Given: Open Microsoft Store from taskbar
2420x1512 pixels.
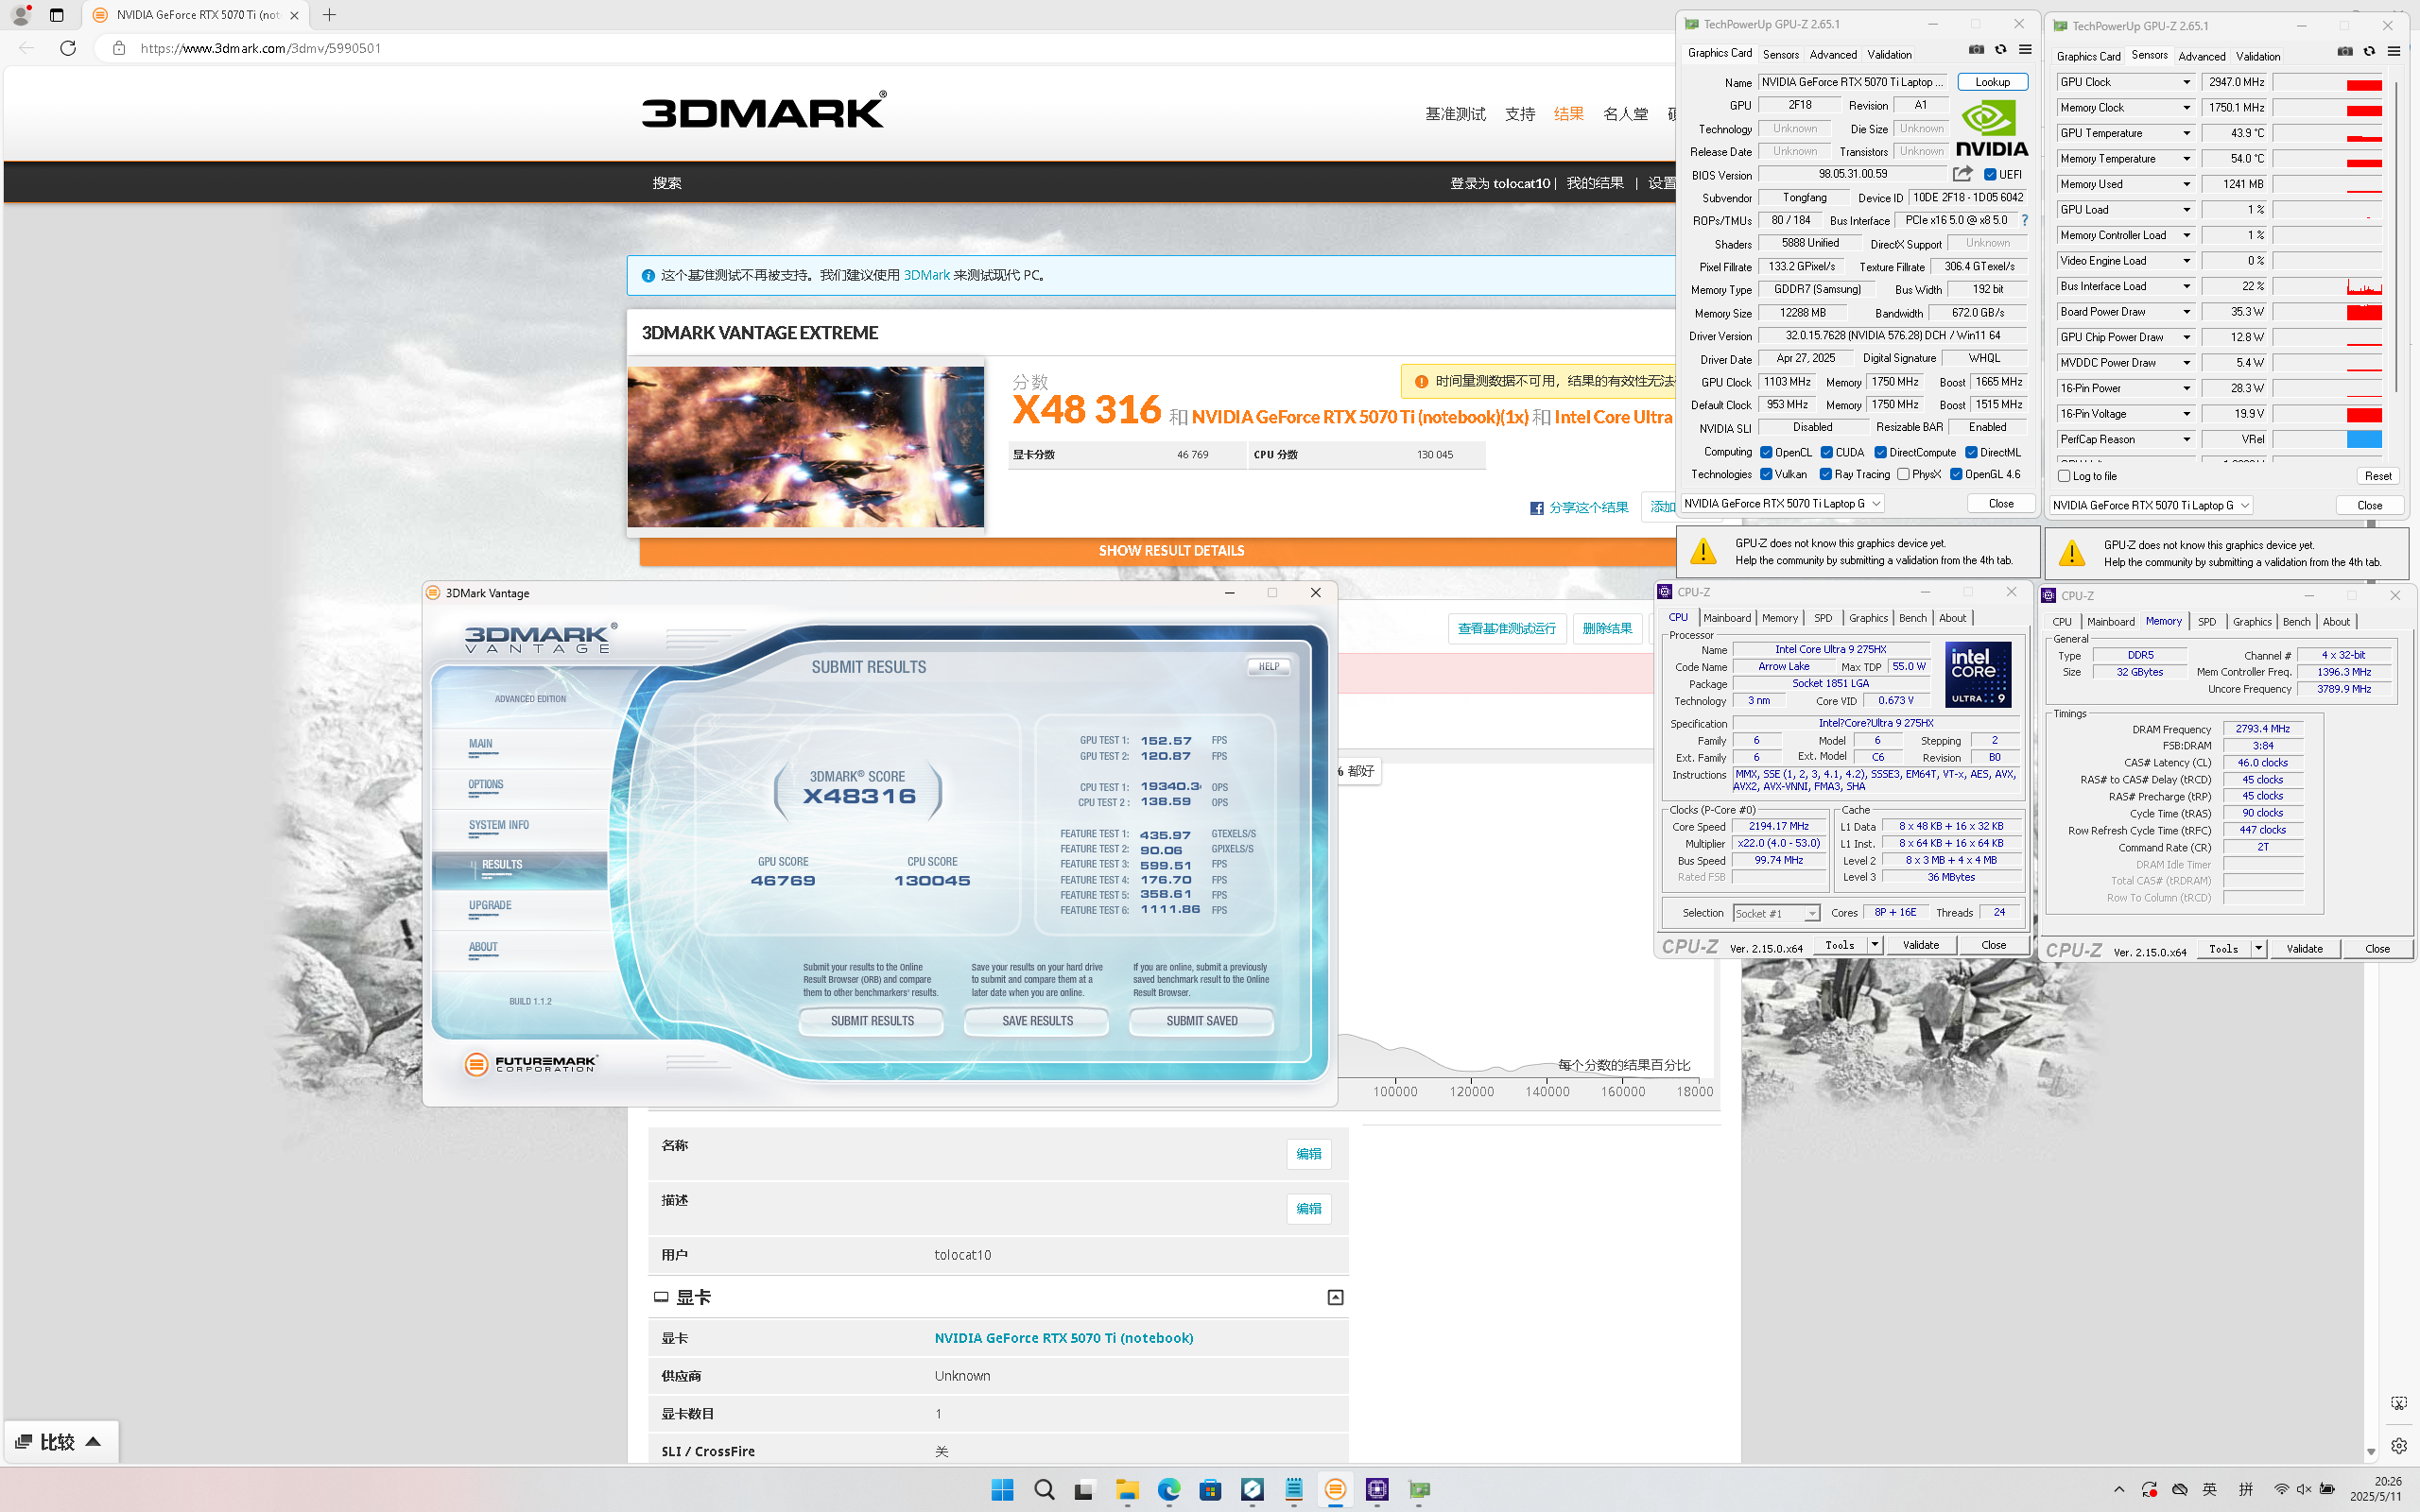Looking at the screenshot, I should coord(1210,1490).
